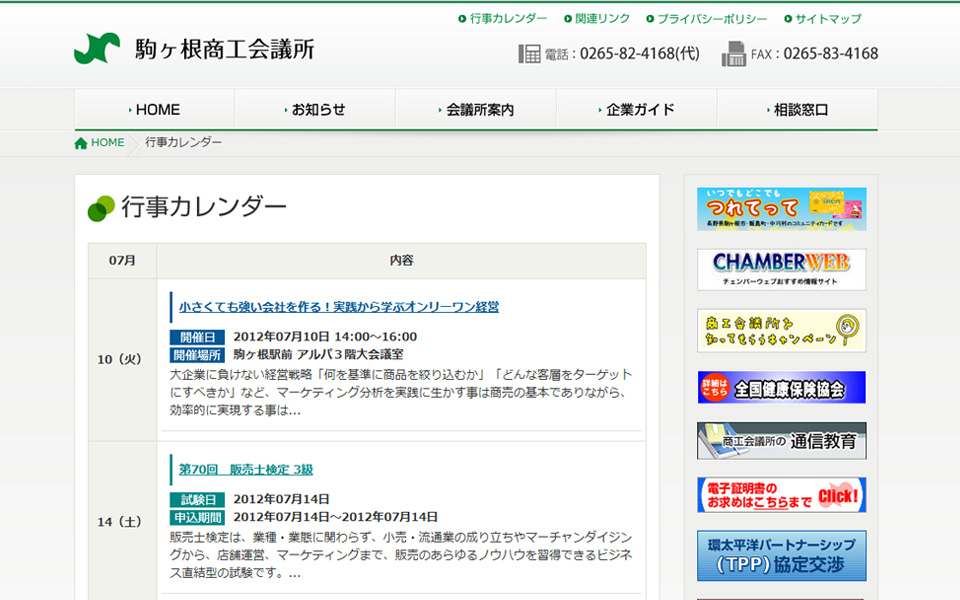Go to 会議所案内 navigation tab

[477, 110]
